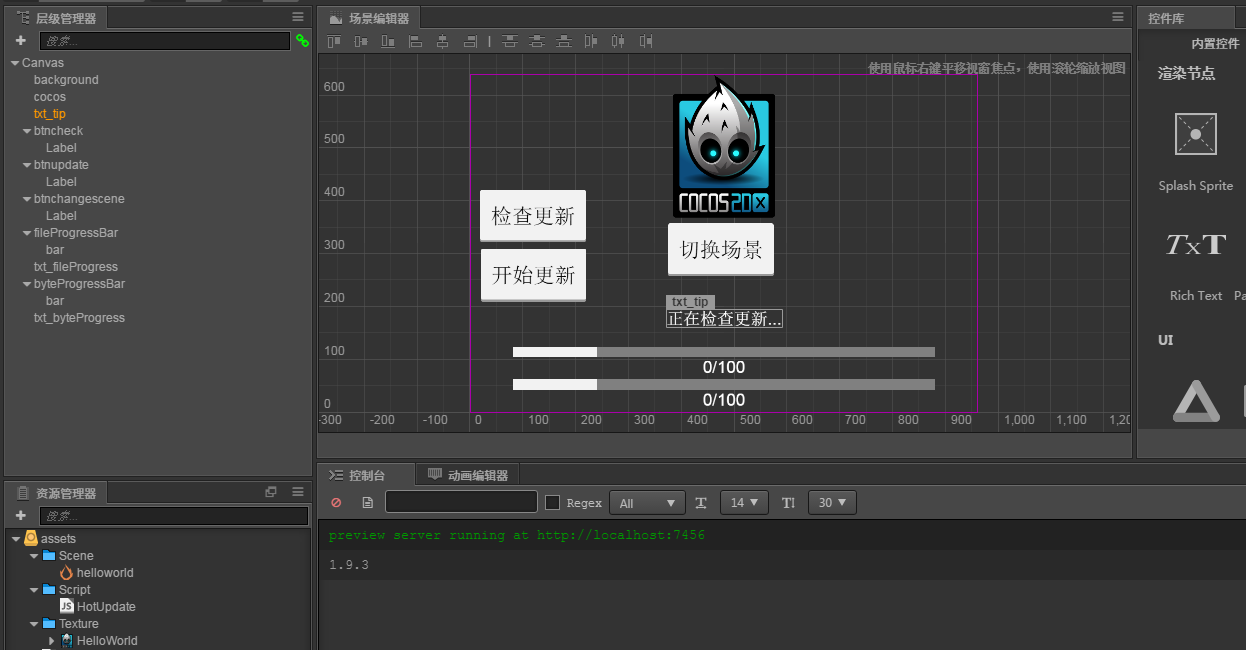The width and height of the screenshot is (1246, 650).
Task: Select the 场景编辑器 tab
Action: [369, 18]
